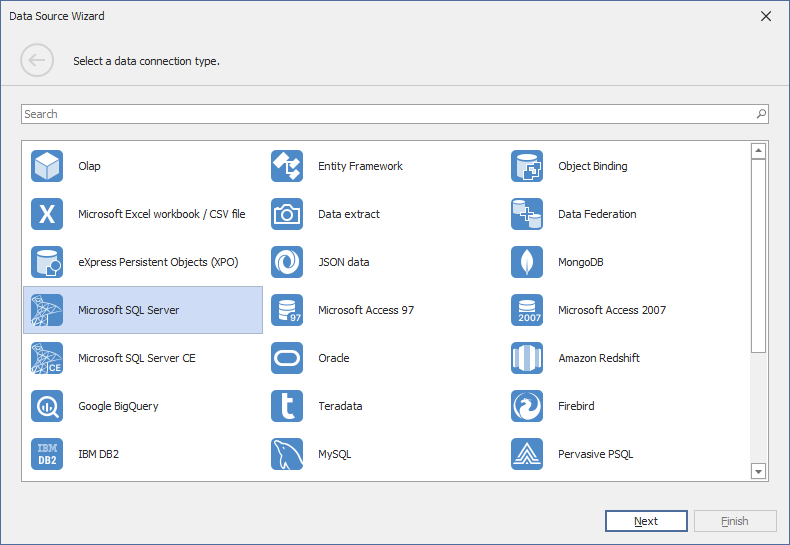
Task: Choose the Amazon Redshift icon
Action: (526, 358)
